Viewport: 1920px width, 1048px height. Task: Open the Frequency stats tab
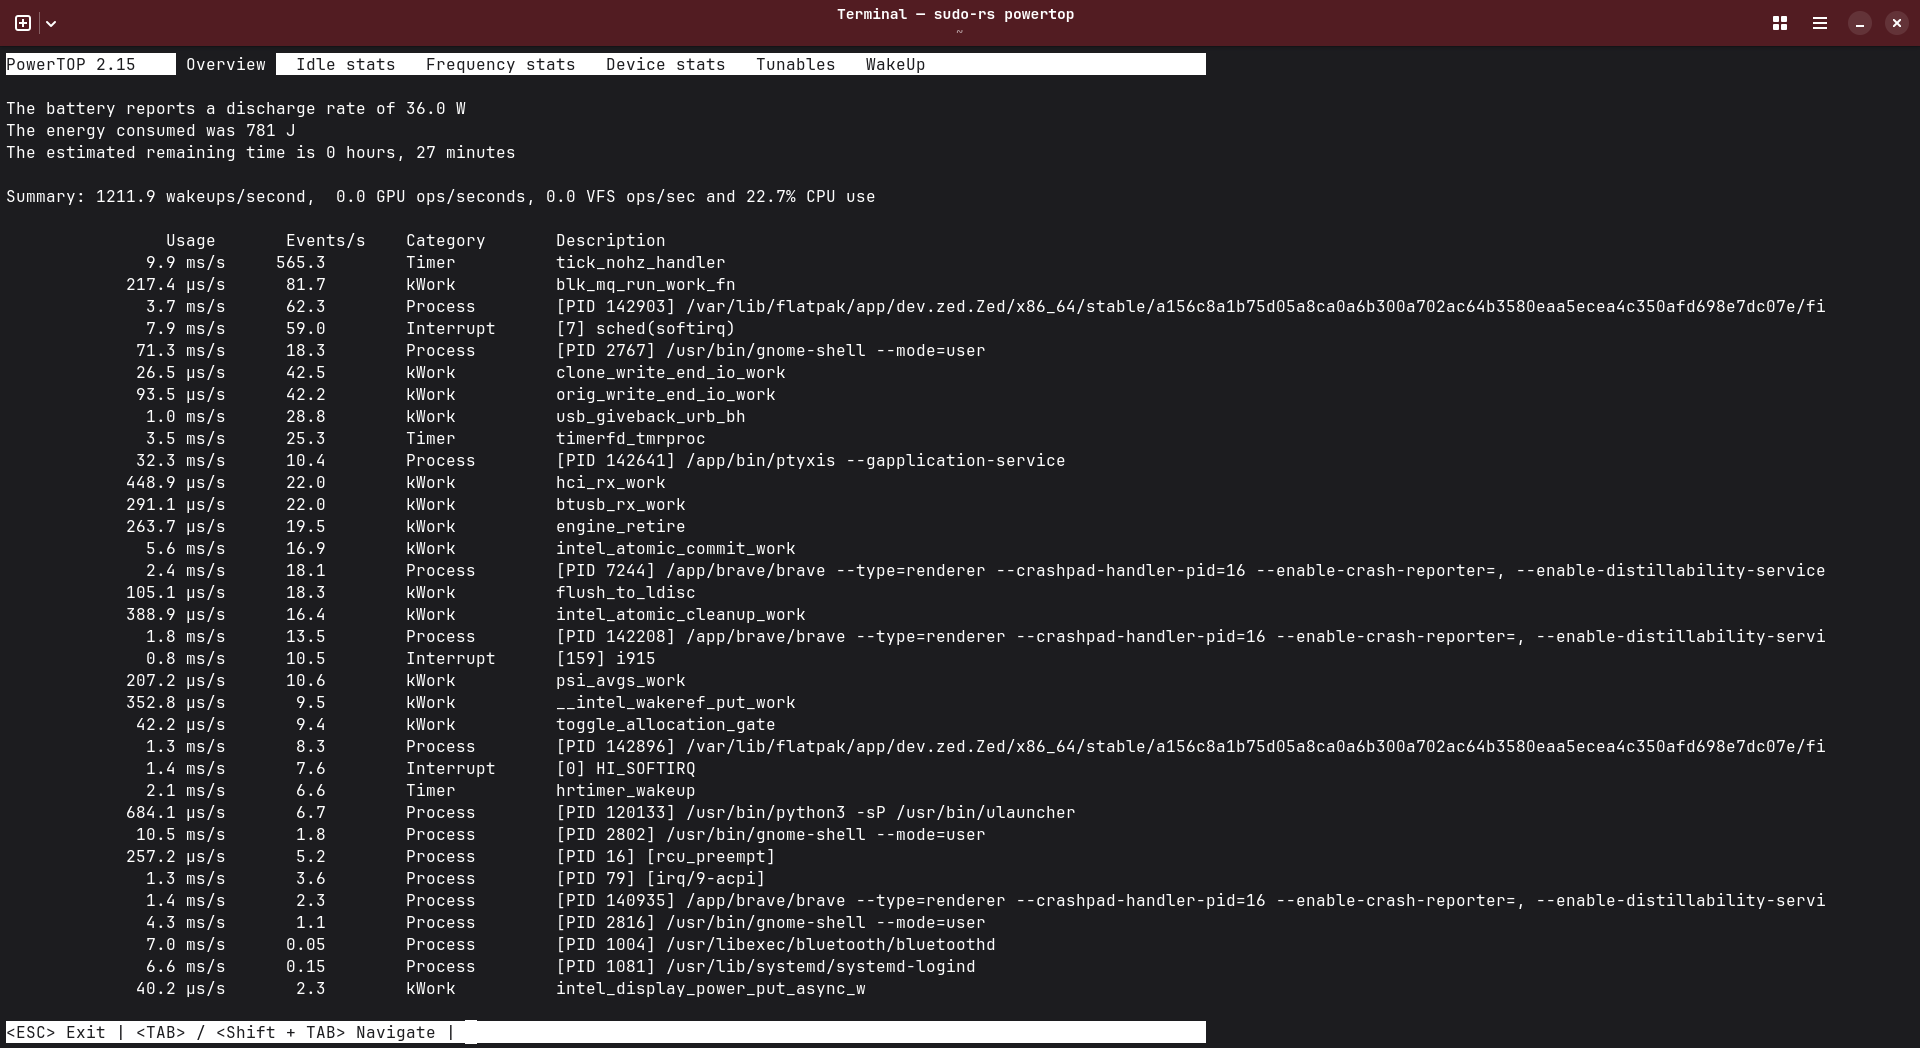(501, 64)
